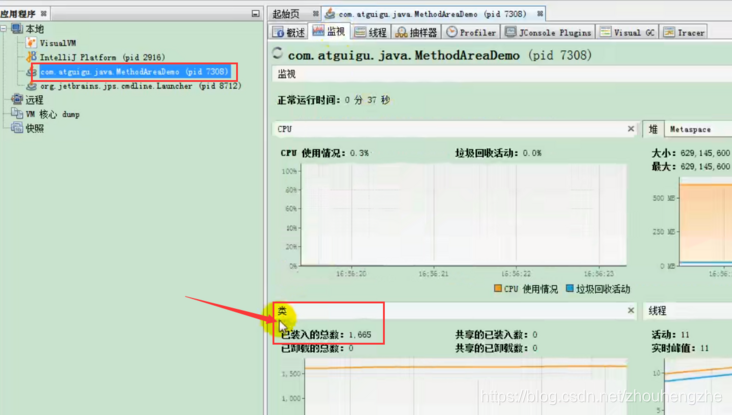Click the 垃圾回收活动 0.0% value
The image size is (732, 415).
click(x=532, y=153)
